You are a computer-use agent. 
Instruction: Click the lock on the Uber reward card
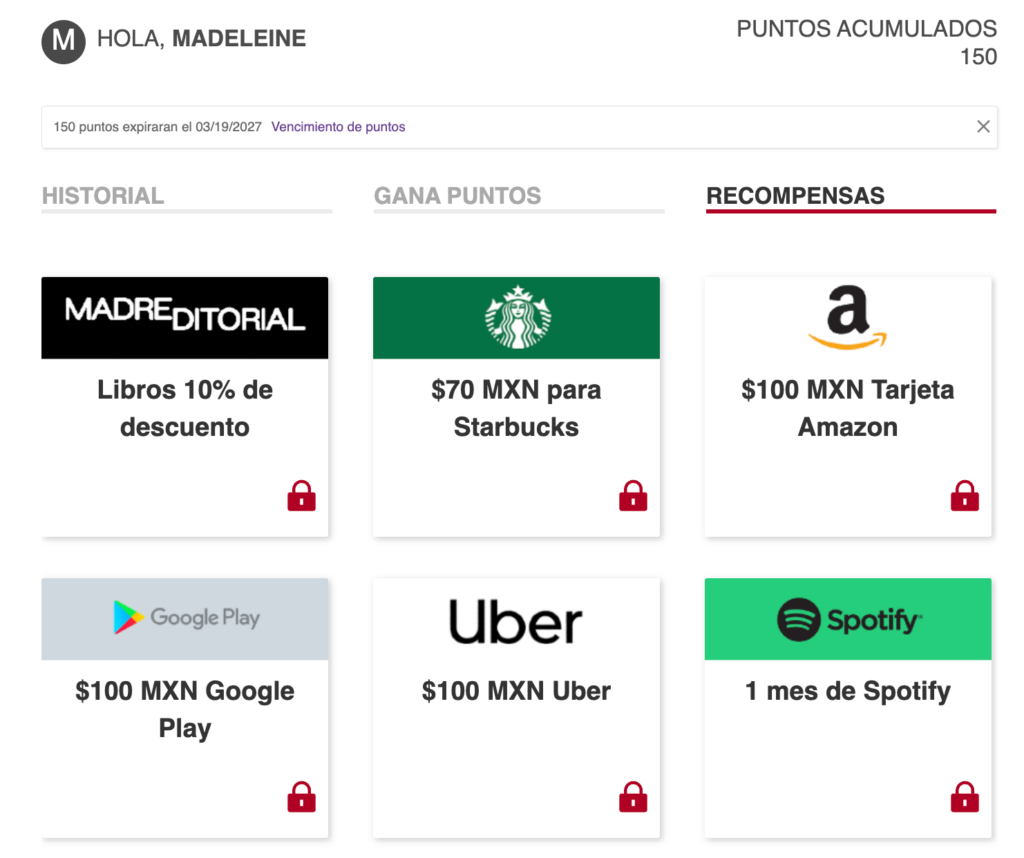click(633, 797)
